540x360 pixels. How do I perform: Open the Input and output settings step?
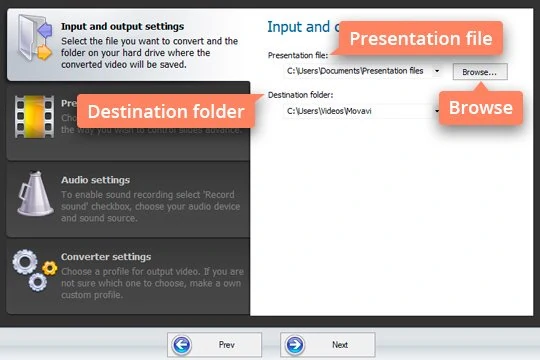[x=128, y=45]
